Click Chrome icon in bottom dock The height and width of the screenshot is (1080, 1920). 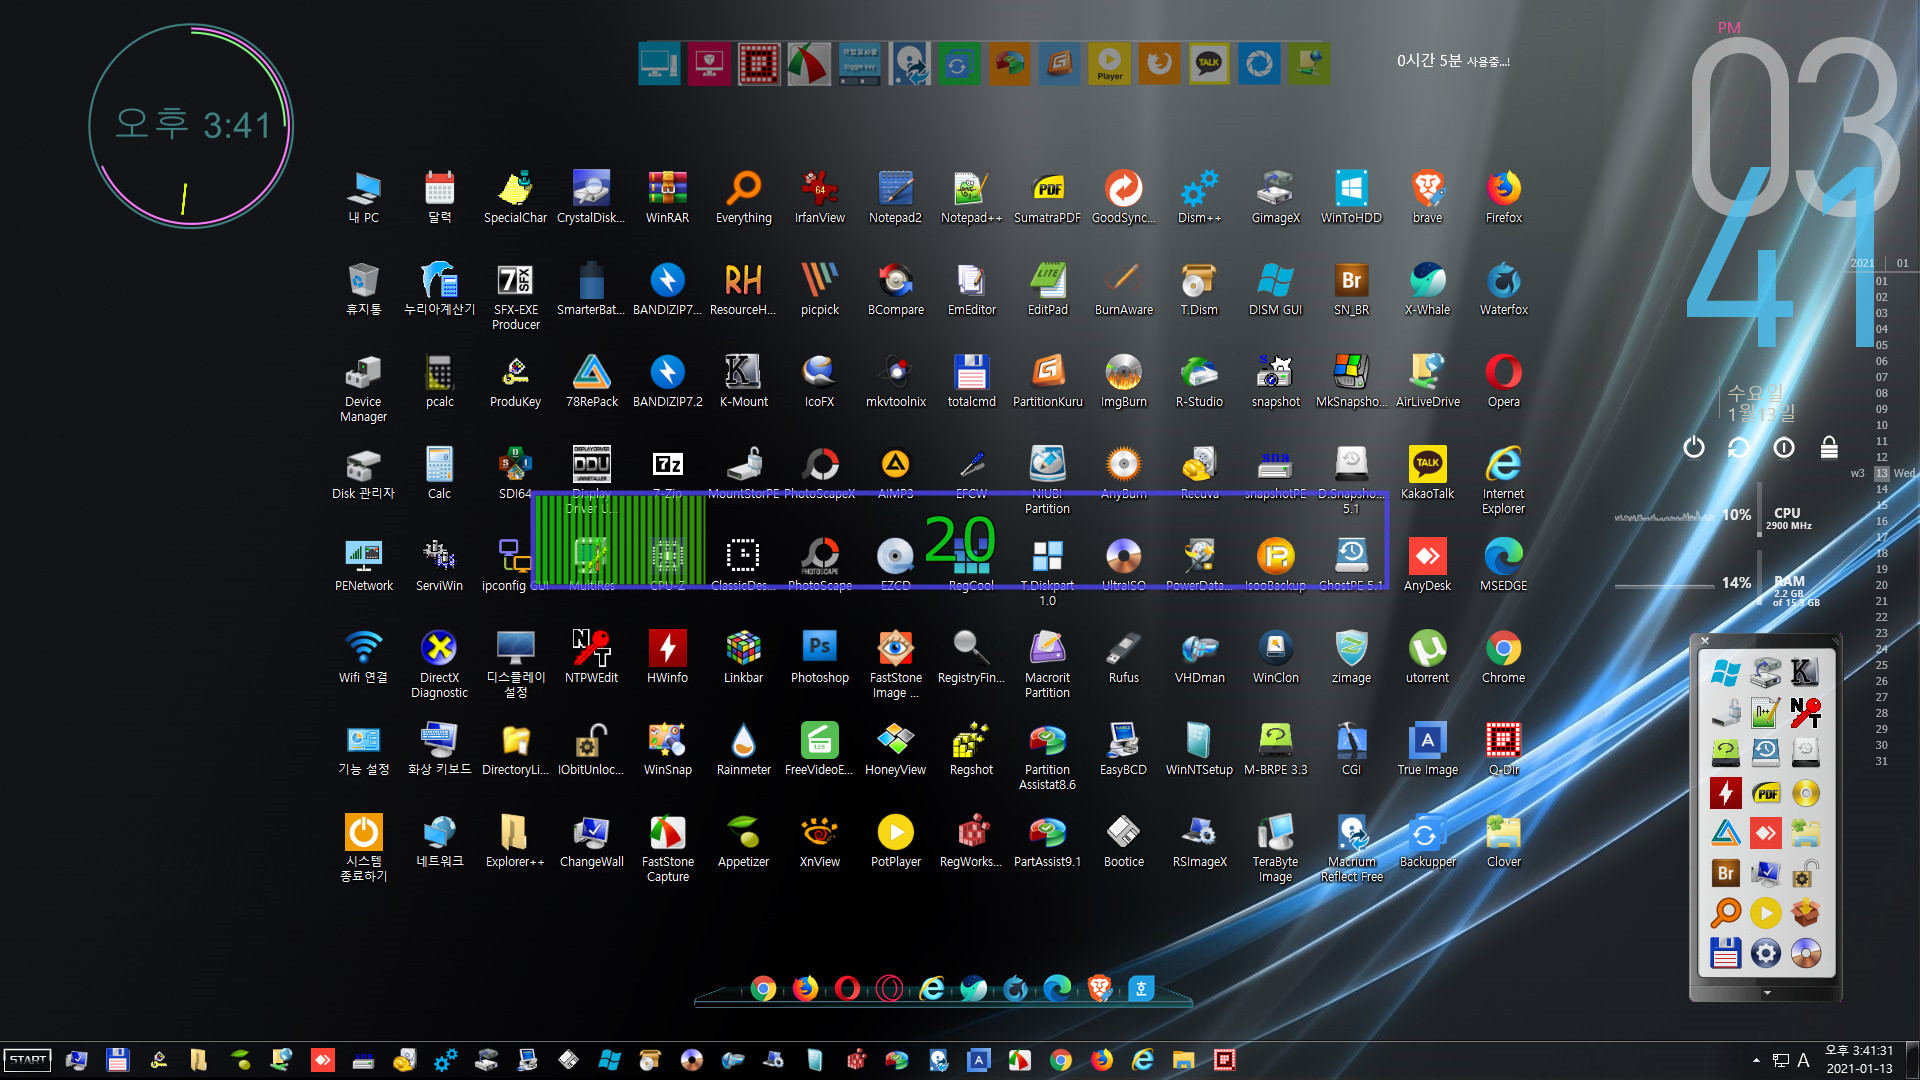[x=763, y=989]
